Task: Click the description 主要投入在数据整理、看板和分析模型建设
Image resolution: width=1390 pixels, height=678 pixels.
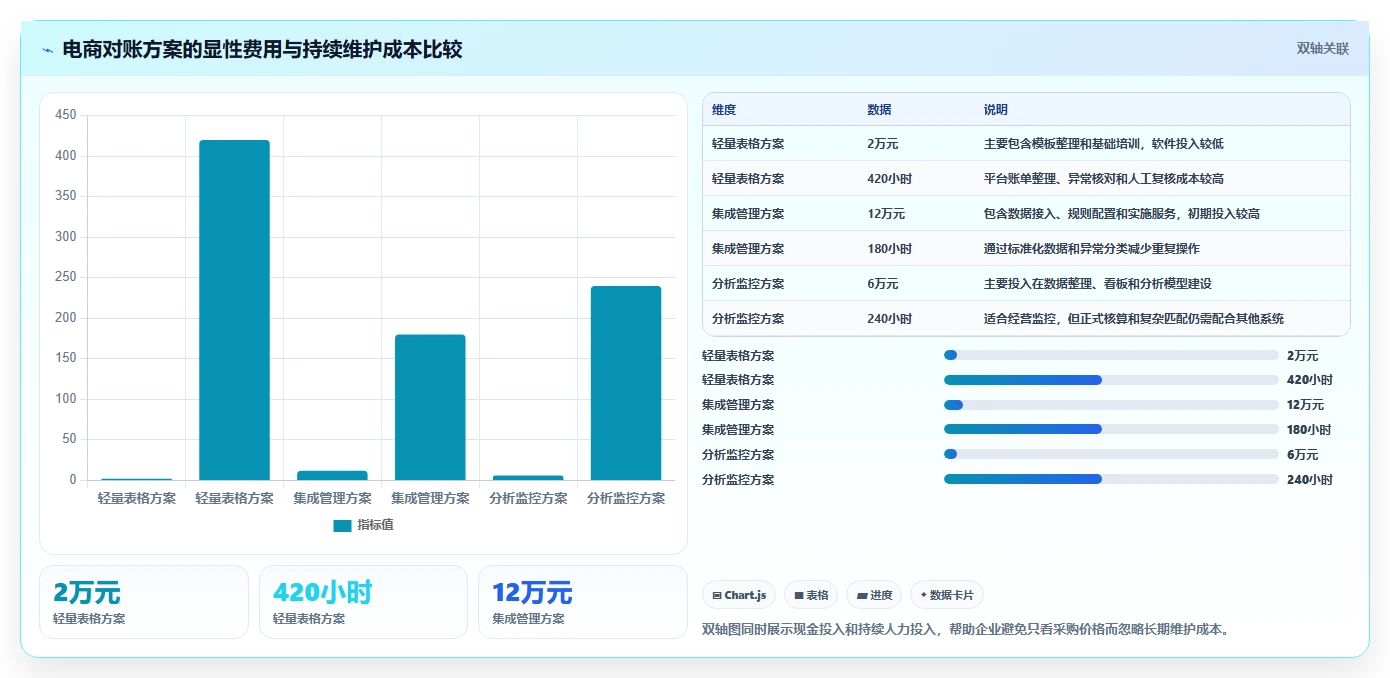Action: [x=1098, y=284]
